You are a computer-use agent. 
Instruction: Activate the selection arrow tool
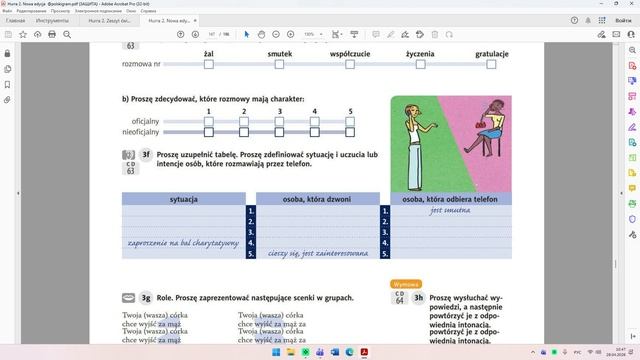(x=247, y=35)
